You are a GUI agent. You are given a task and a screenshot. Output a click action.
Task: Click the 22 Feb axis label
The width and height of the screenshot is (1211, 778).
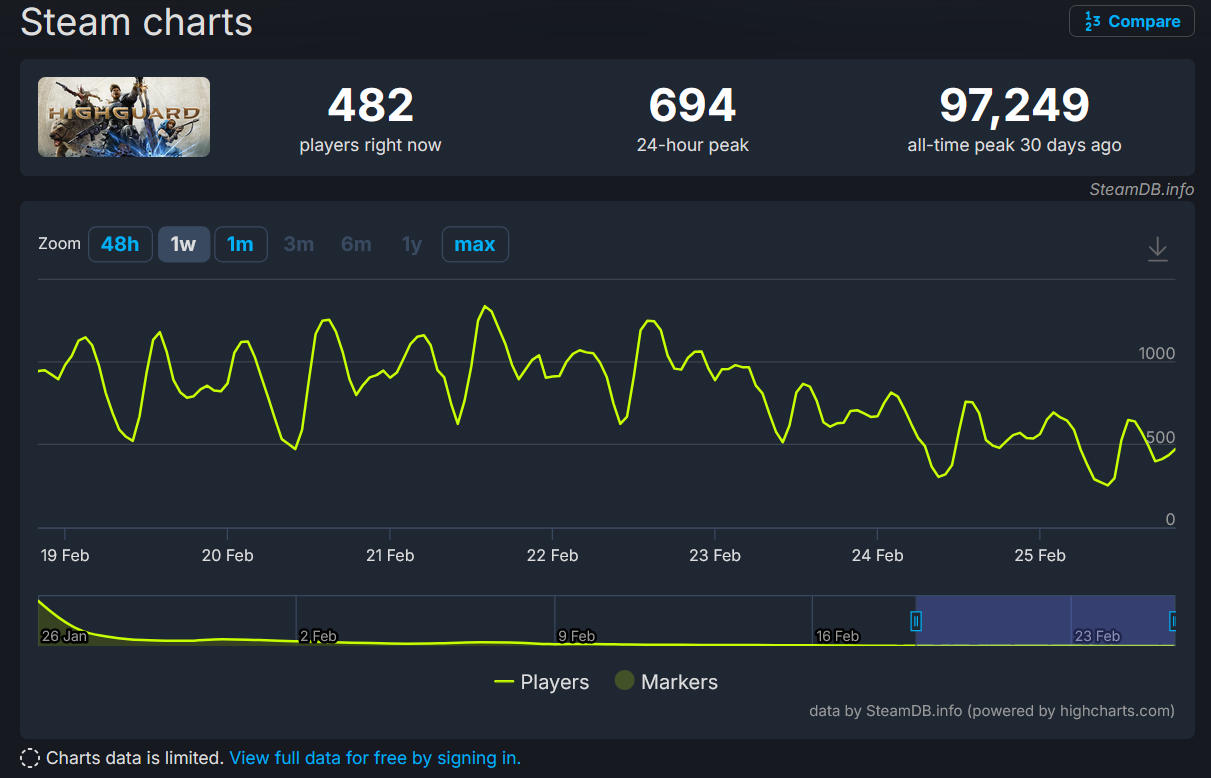[552, 555]
